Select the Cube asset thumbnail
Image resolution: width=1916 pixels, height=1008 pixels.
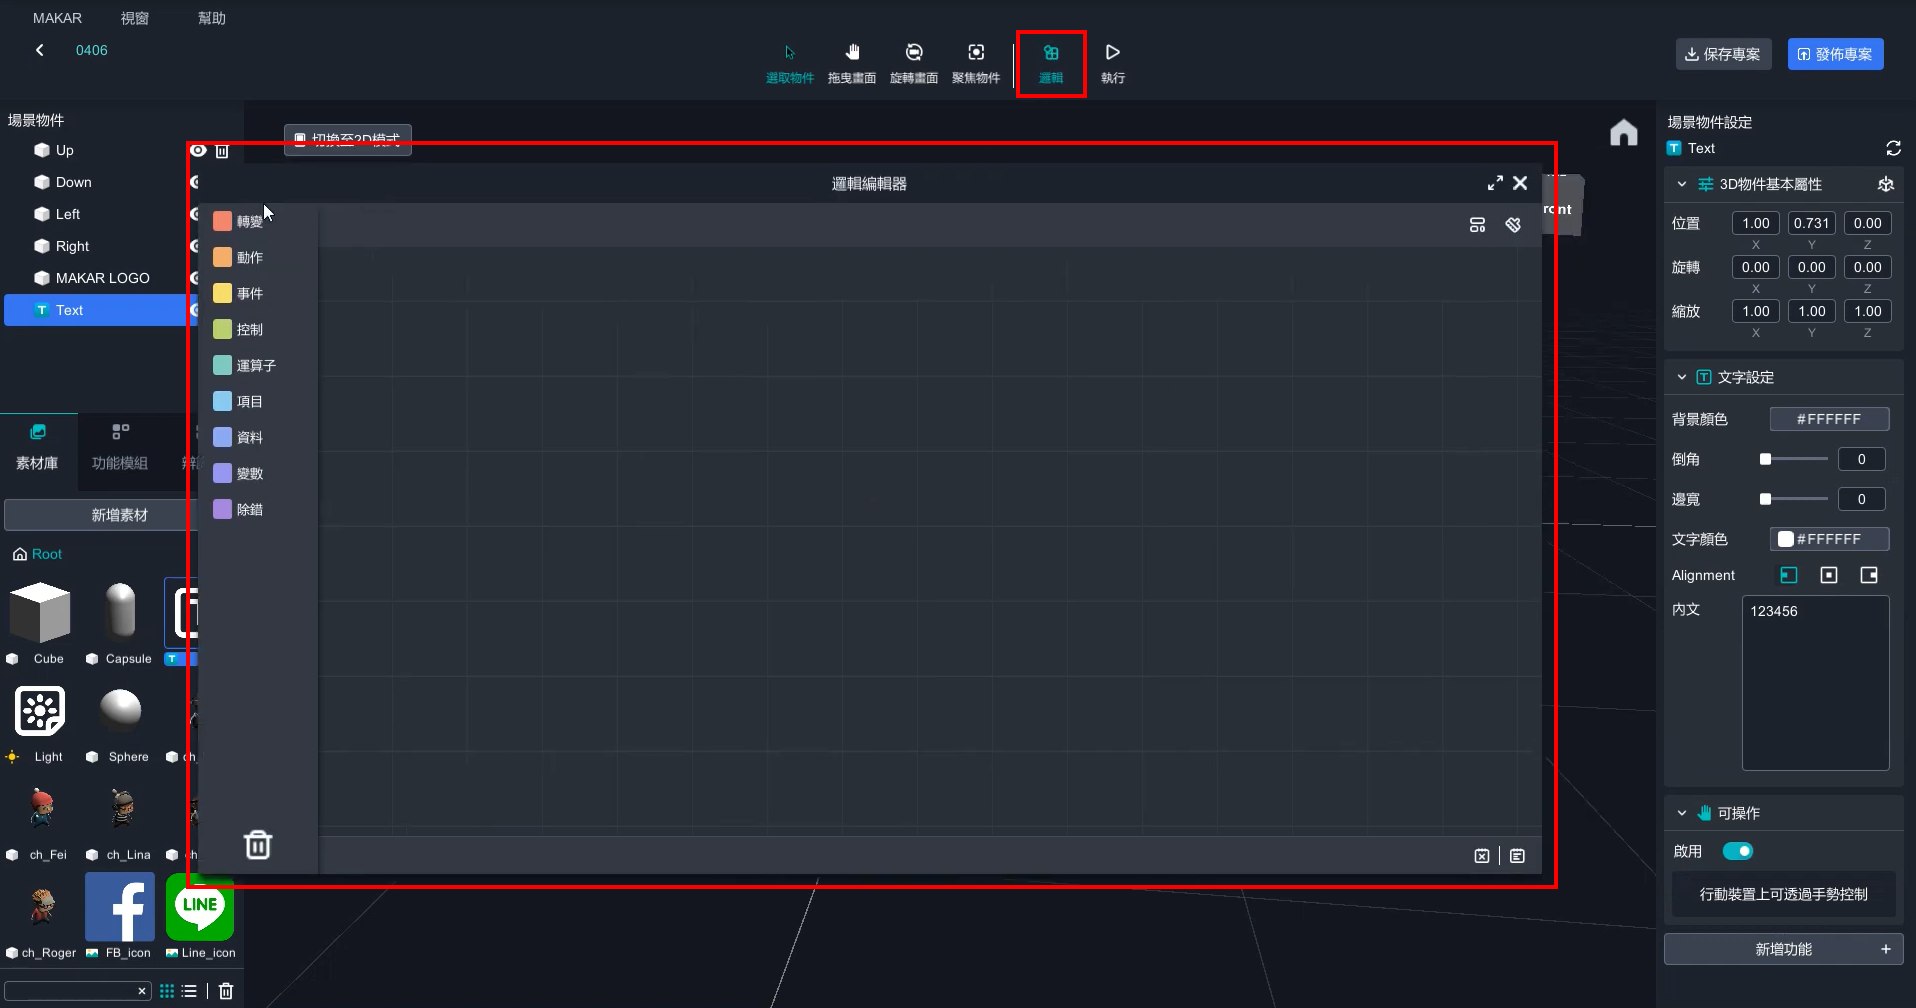[x=40, y=612]
